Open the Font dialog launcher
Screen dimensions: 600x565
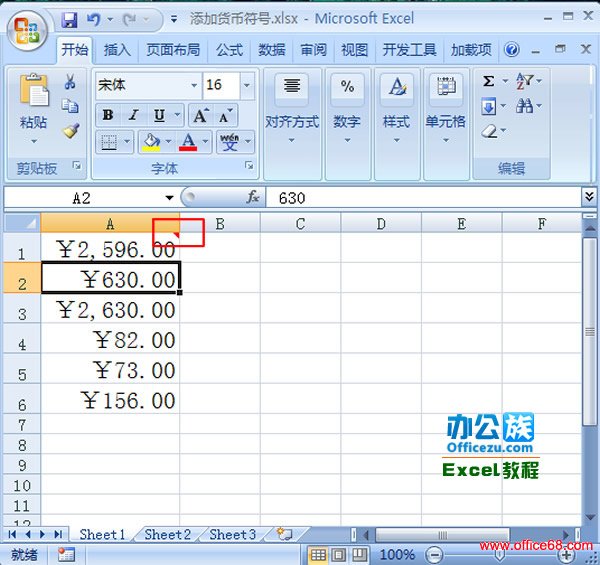pyautogui.click(x=249, y=166)
